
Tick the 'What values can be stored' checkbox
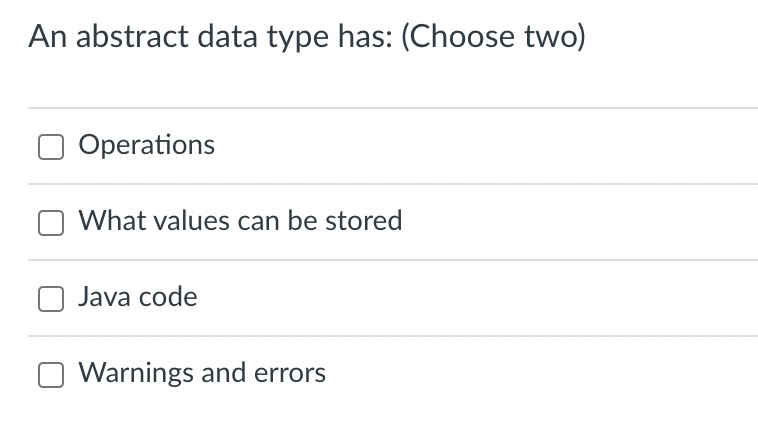click(50, 223)
